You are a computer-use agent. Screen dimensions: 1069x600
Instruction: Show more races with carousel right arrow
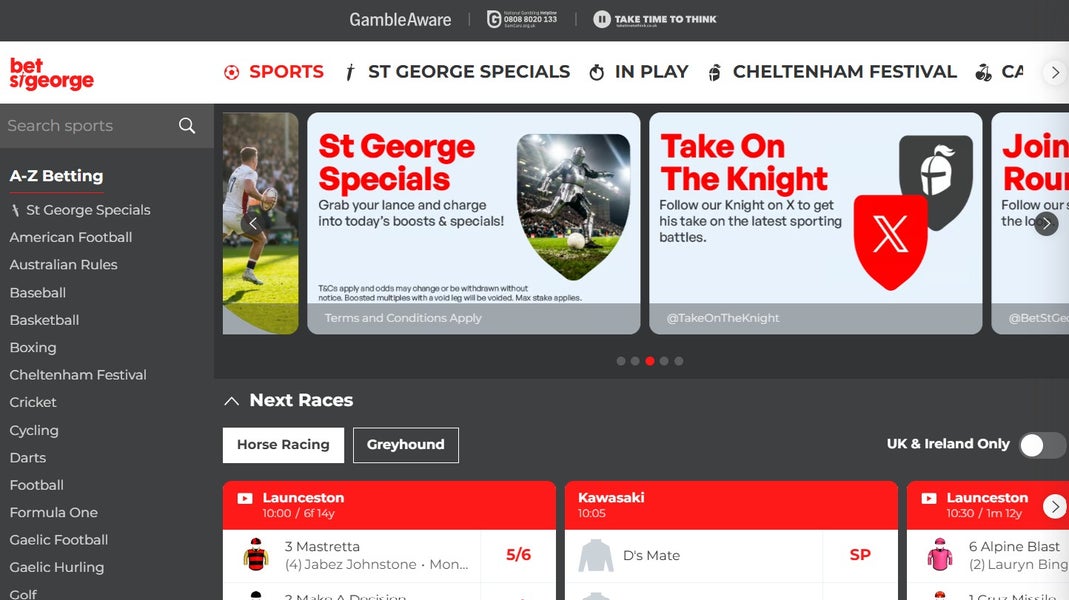(1055, 507)
